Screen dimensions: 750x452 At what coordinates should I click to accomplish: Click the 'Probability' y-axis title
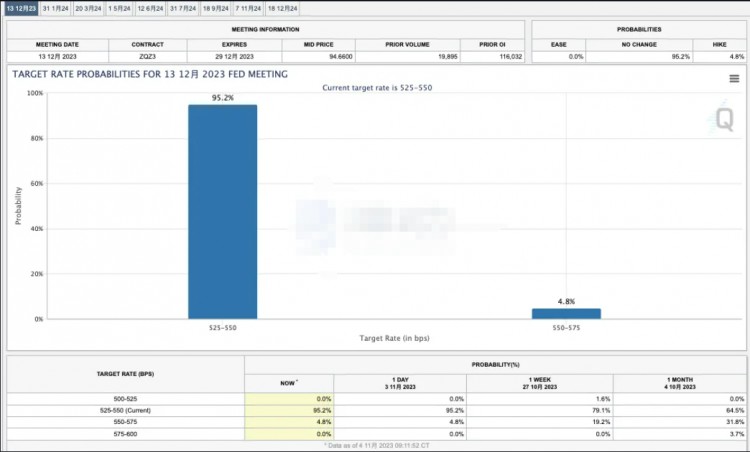click(18, 206)
